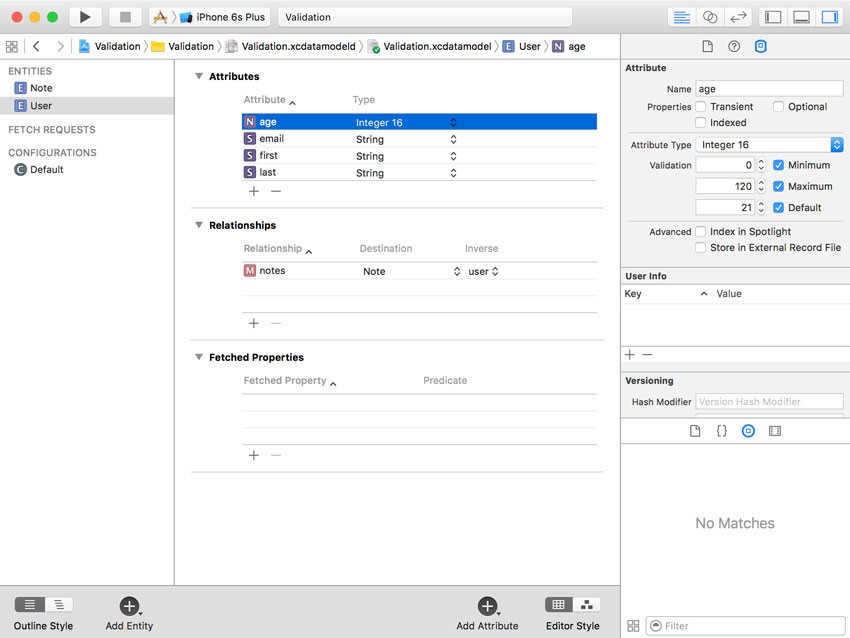Open the User entity breadcrumb

coord(521,47)
